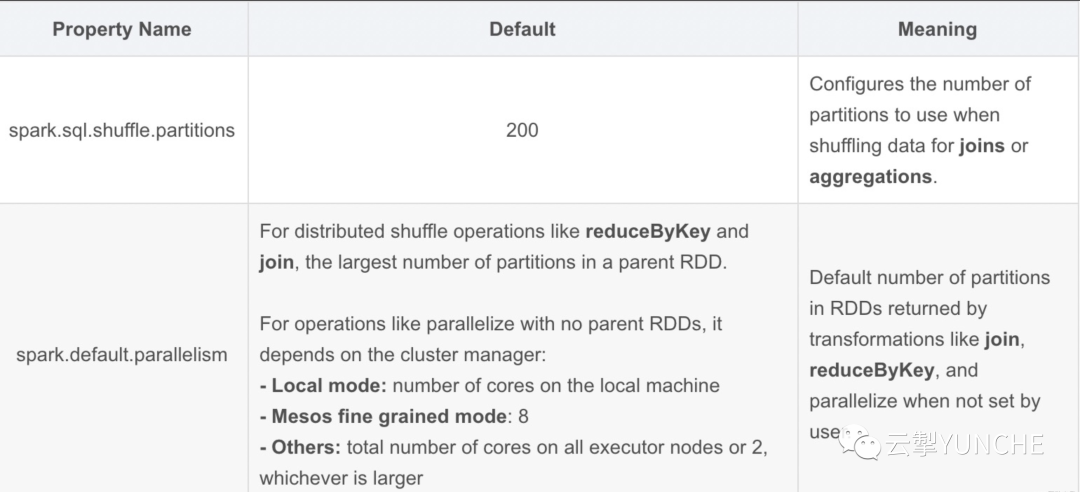
Task: Click bold join in the Default column
Action: 276,262
